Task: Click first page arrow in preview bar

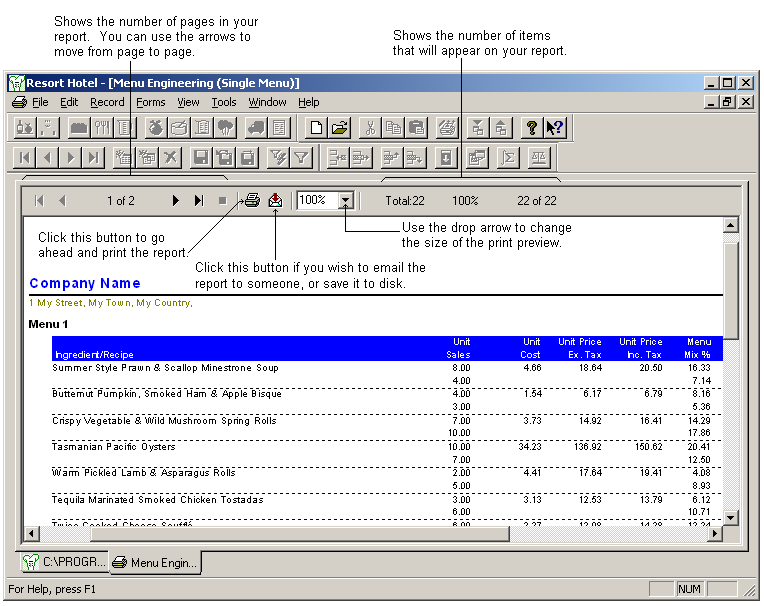Action: (x=39, y=200)
